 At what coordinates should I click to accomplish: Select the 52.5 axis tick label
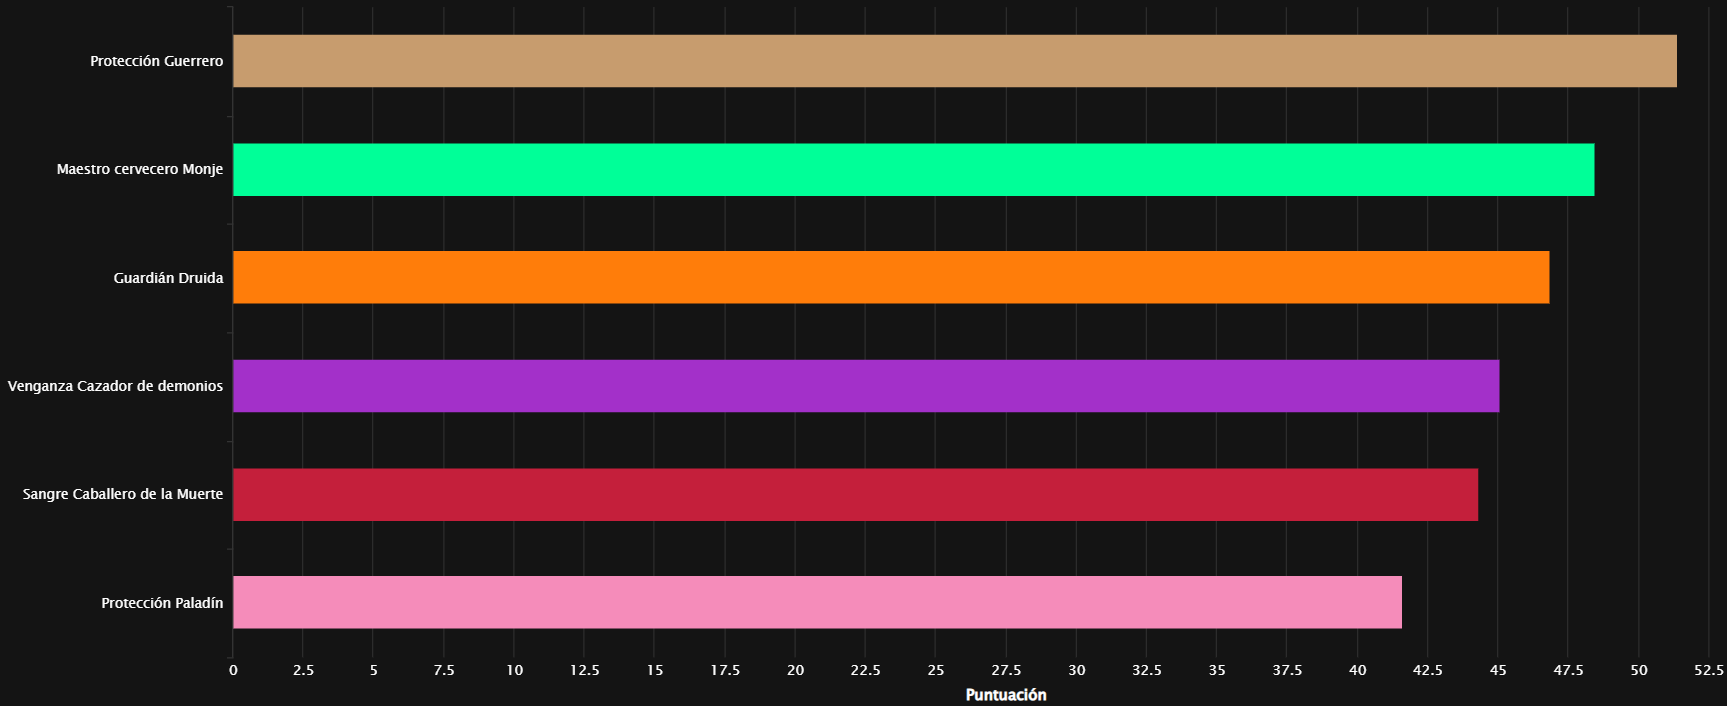[x=1709, y=670]
